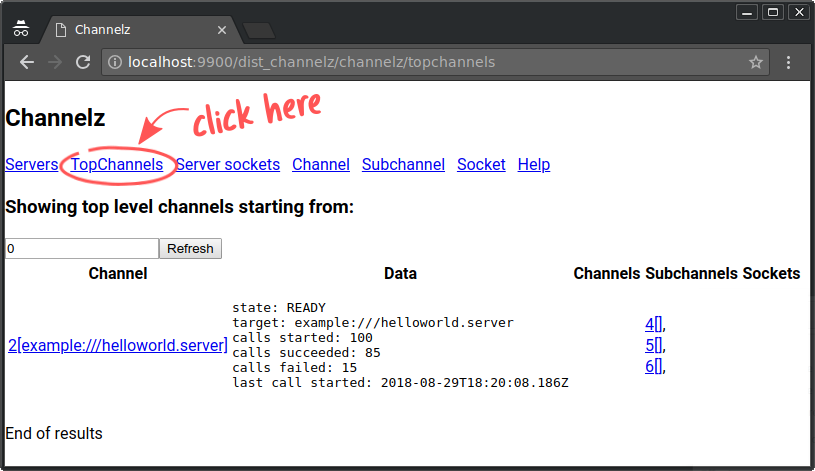The height and width of the screenshot is (471, 815).
Task: Select the Channelz browser tab
Action: point(130,30)
